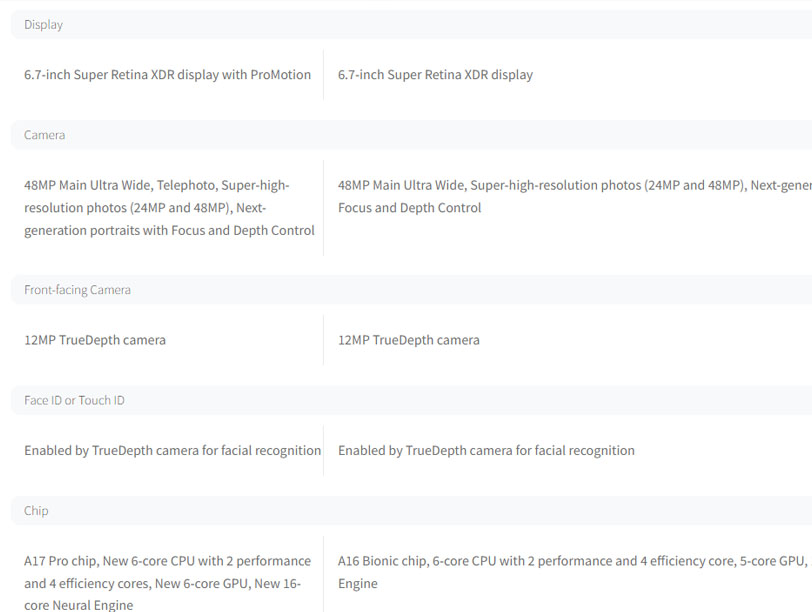Image resolution: width=812 pixels, height=612 pixels.
Task: Select '6.7-inch Super Retina XDR display' in second column
Action: 435,75
